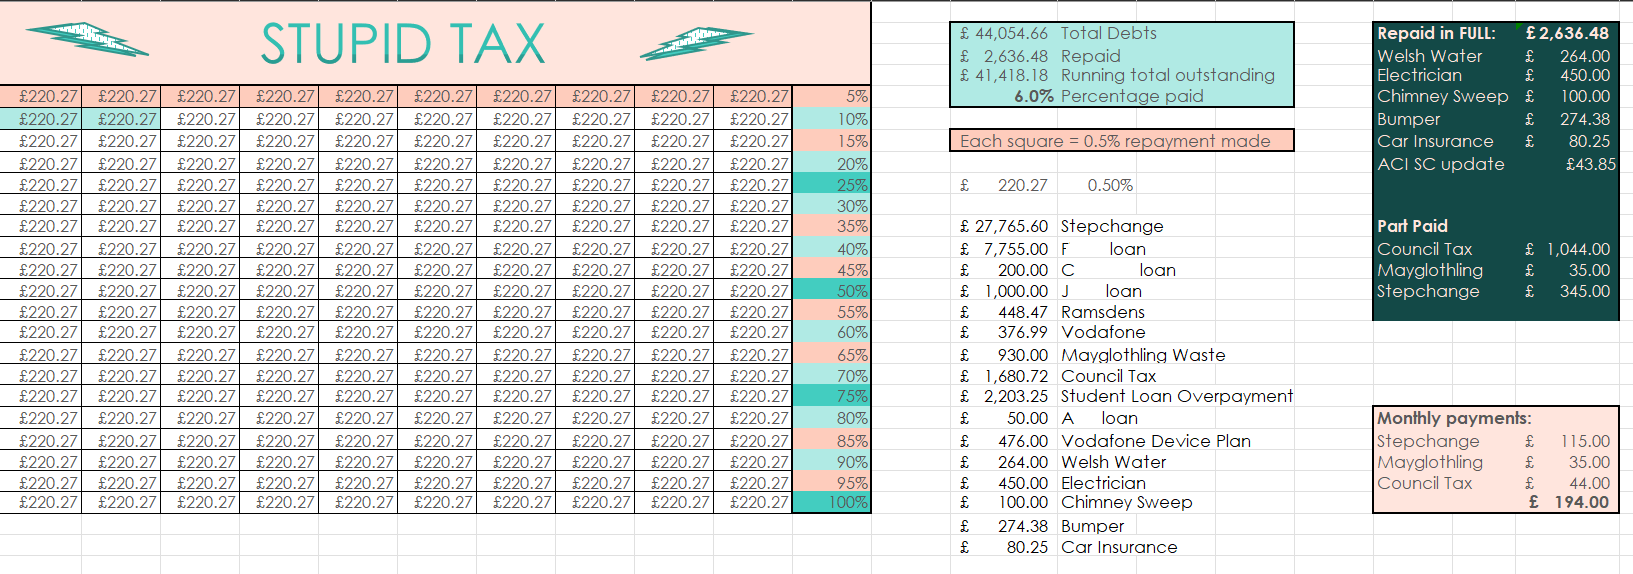
Task: Select the 25% milestone cell
Action: pos(831,185)
